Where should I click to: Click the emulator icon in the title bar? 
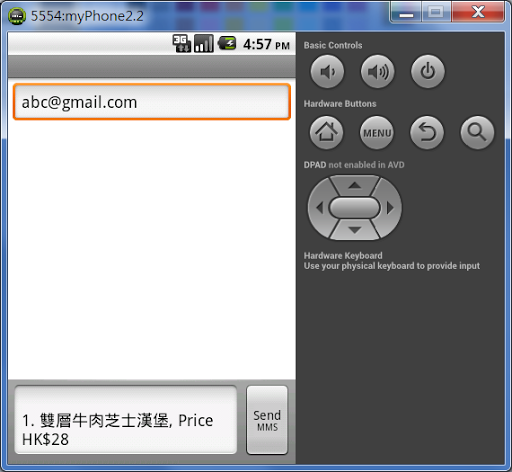coord(17,16)
